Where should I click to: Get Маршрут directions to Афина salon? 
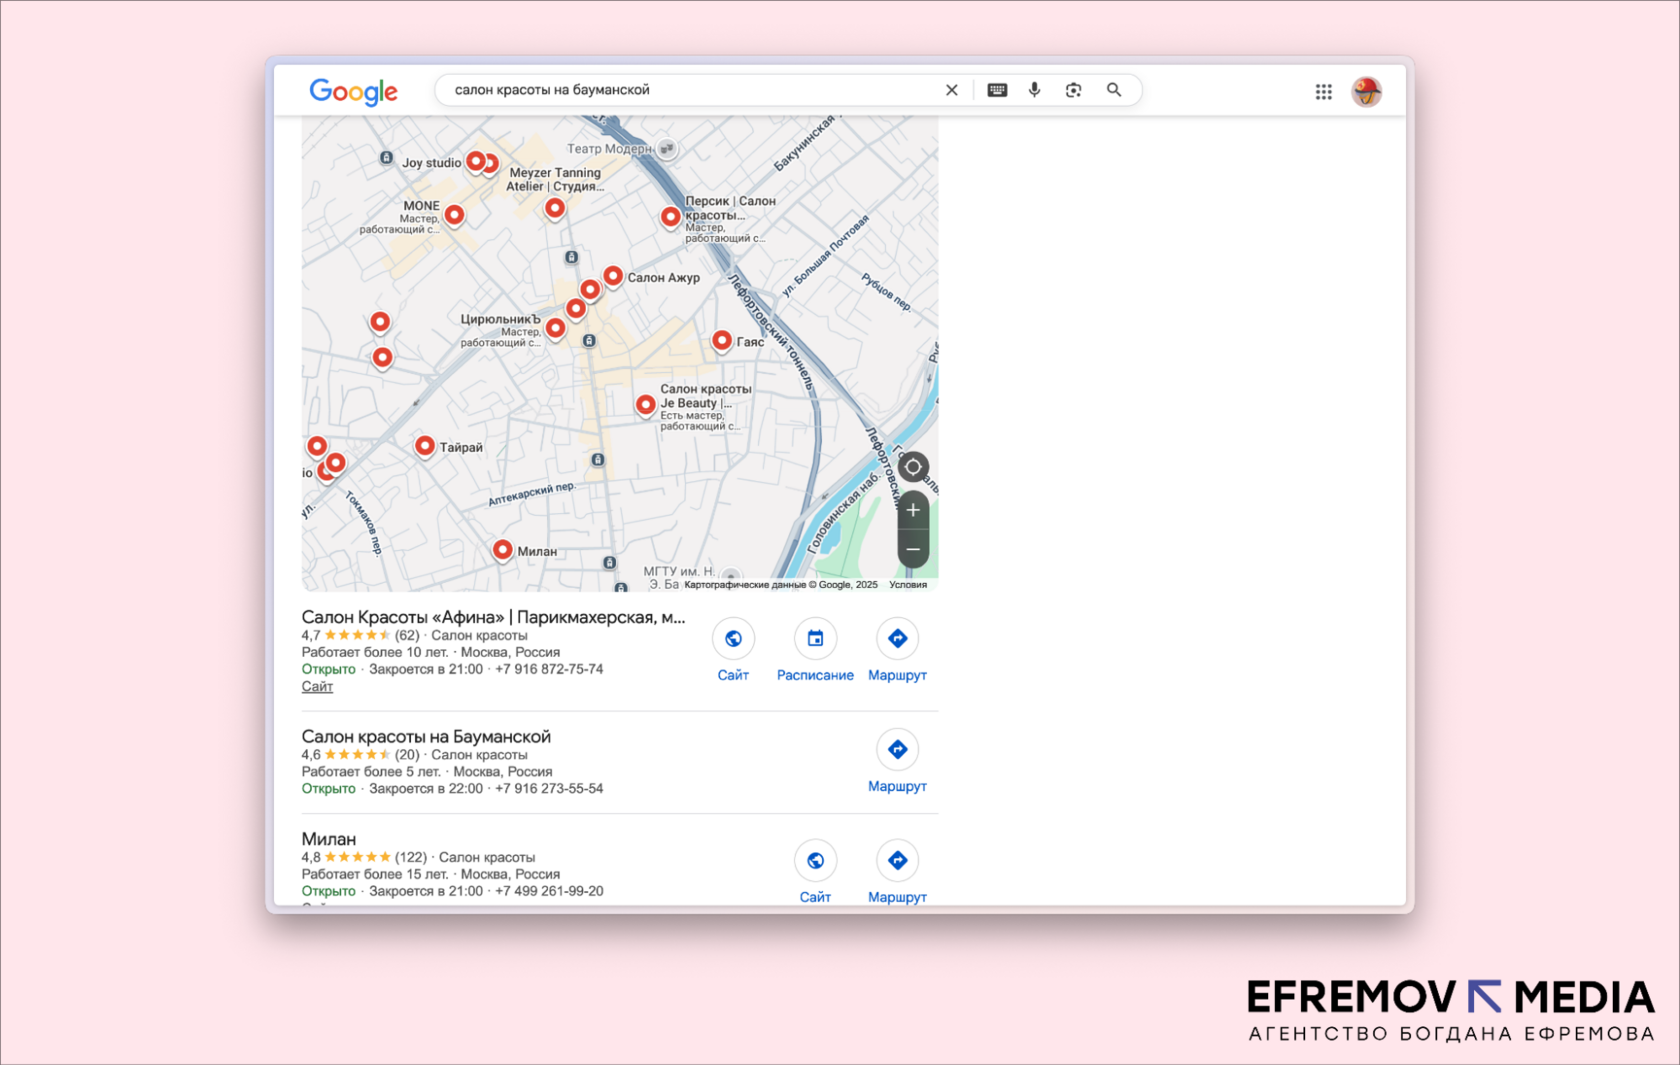point(897,639)
